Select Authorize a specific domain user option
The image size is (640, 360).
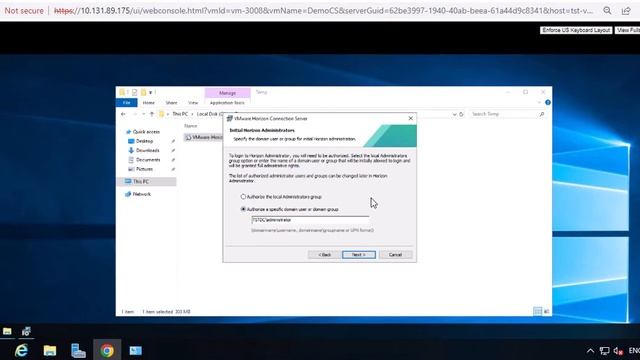pyautogui.click(x=290, y=209)
